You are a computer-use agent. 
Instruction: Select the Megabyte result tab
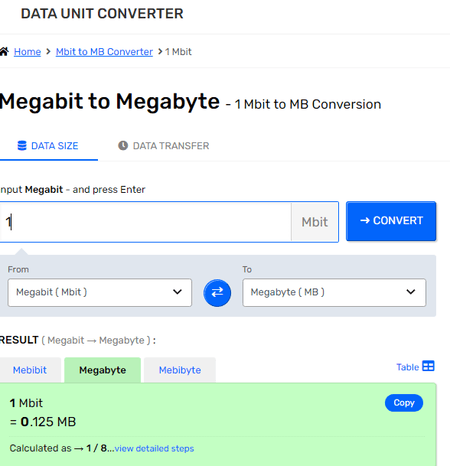click(103, 370)
